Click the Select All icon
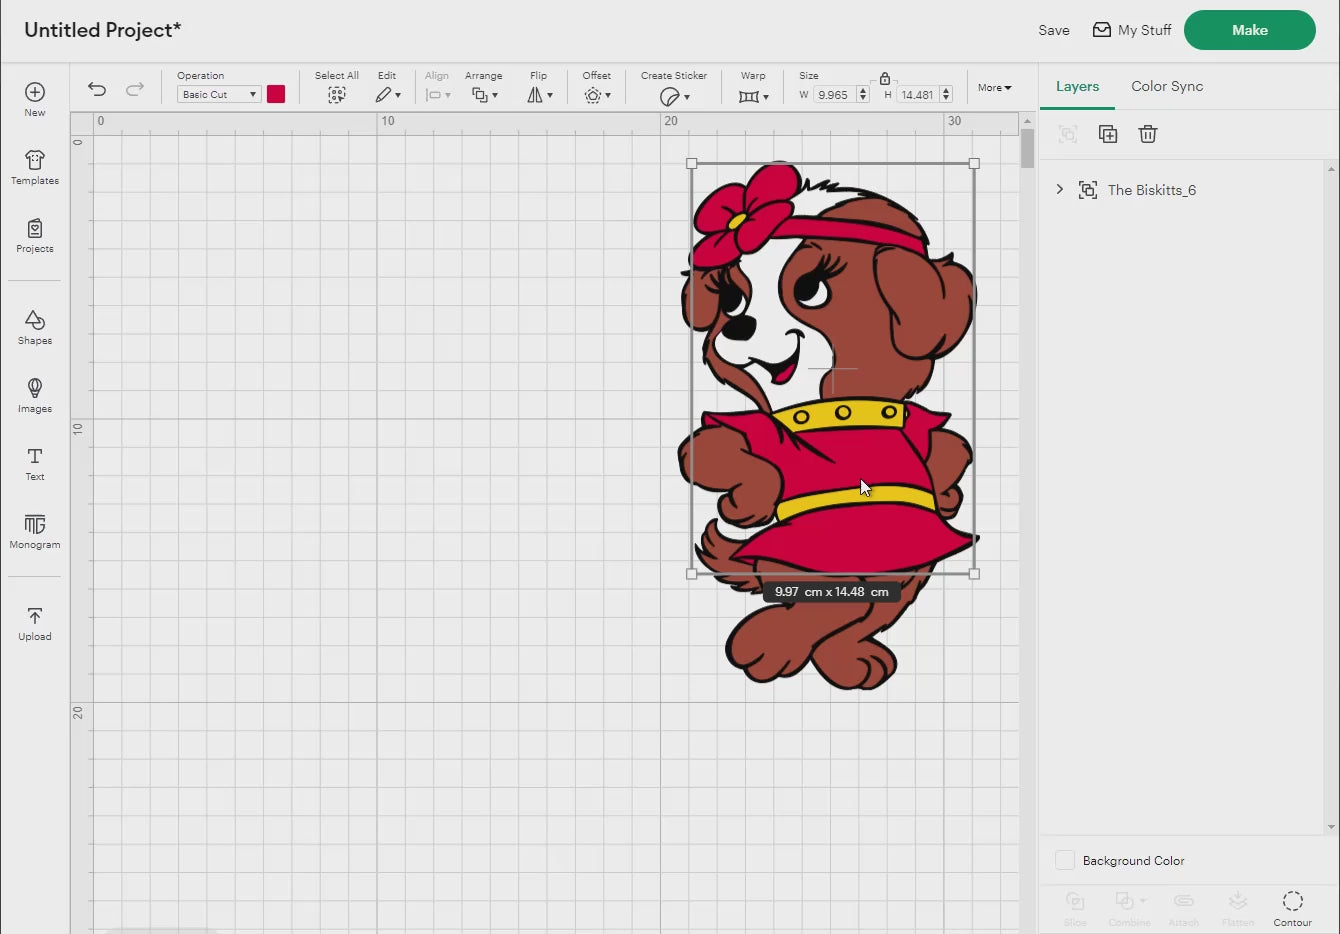 tap(337, 95)
